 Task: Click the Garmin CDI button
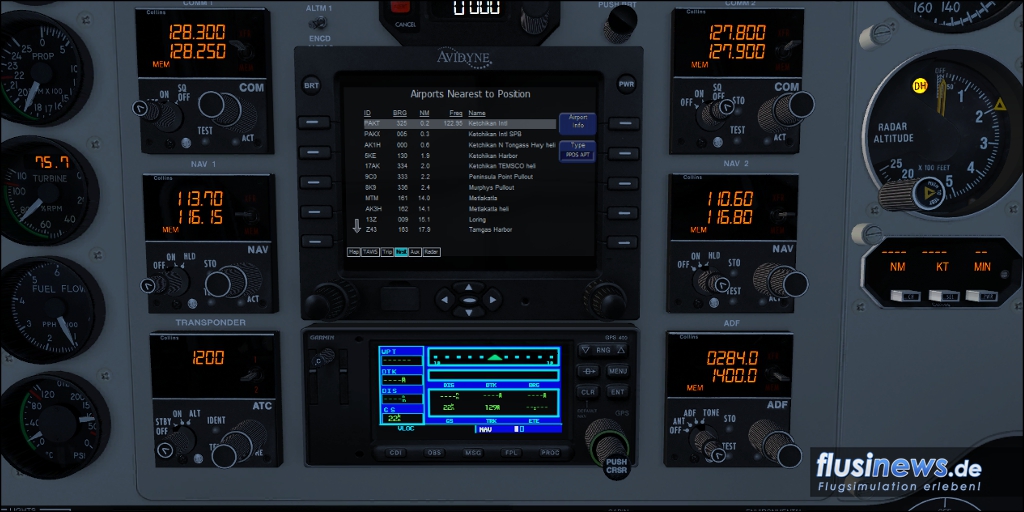[395, 452]
